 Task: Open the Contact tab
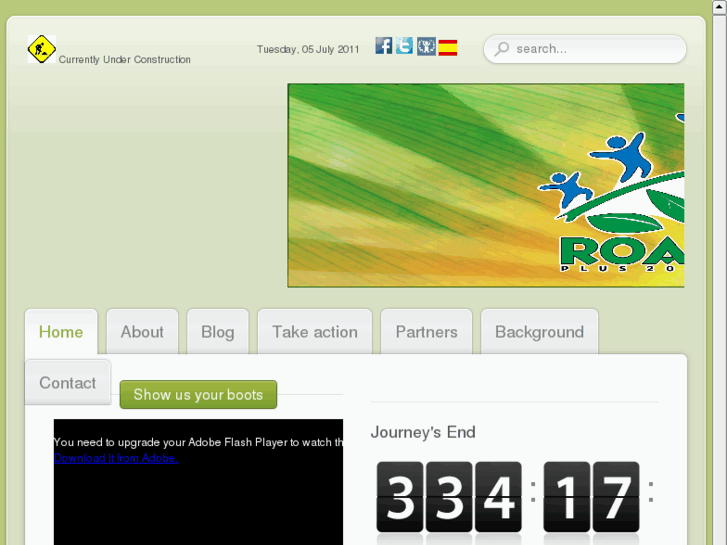pos(68,383)
